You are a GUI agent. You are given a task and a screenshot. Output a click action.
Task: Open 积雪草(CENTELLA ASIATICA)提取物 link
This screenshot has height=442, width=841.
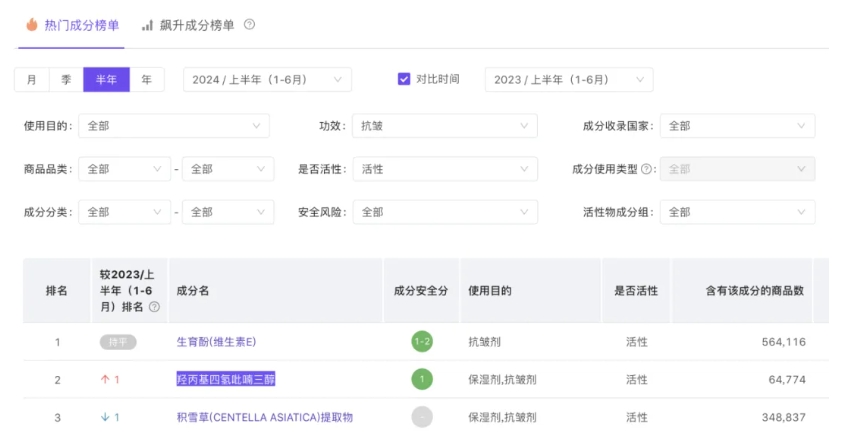click(x=265, y=417)
